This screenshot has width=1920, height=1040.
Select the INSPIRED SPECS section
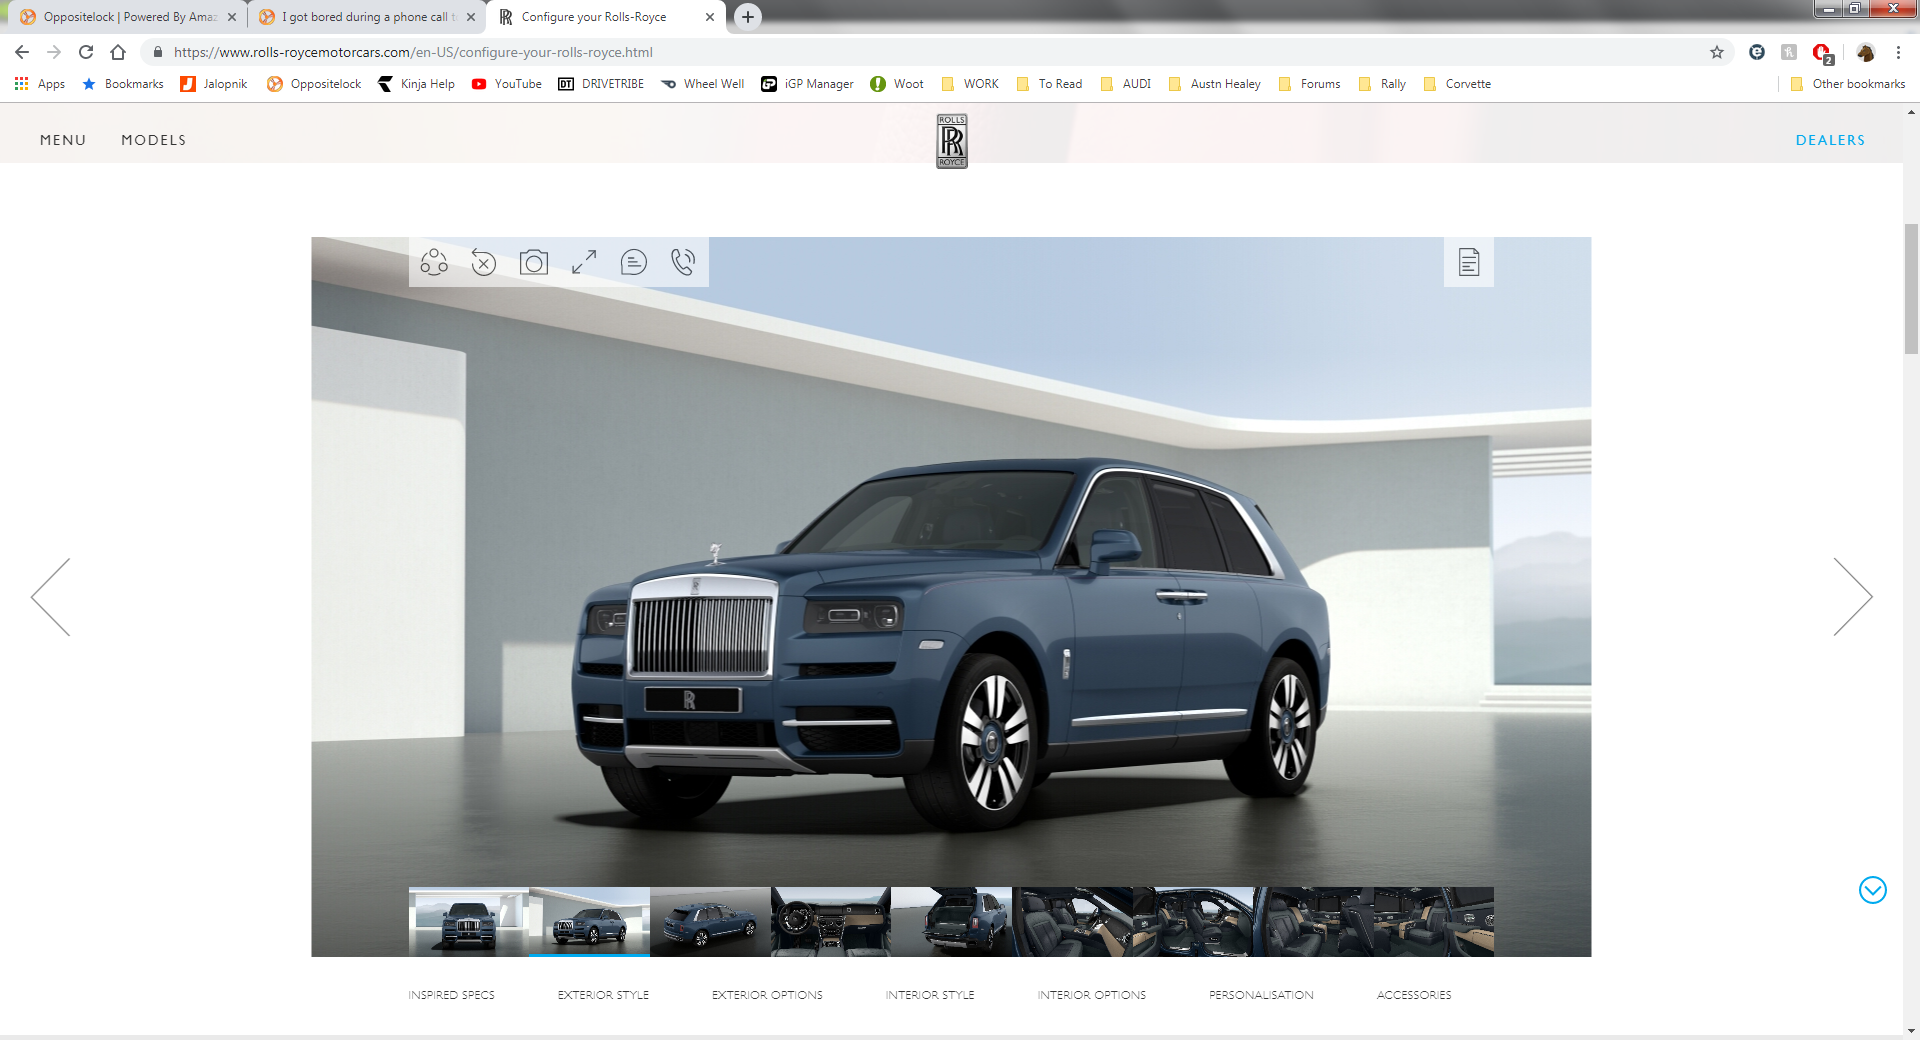[x=451, y=995]
